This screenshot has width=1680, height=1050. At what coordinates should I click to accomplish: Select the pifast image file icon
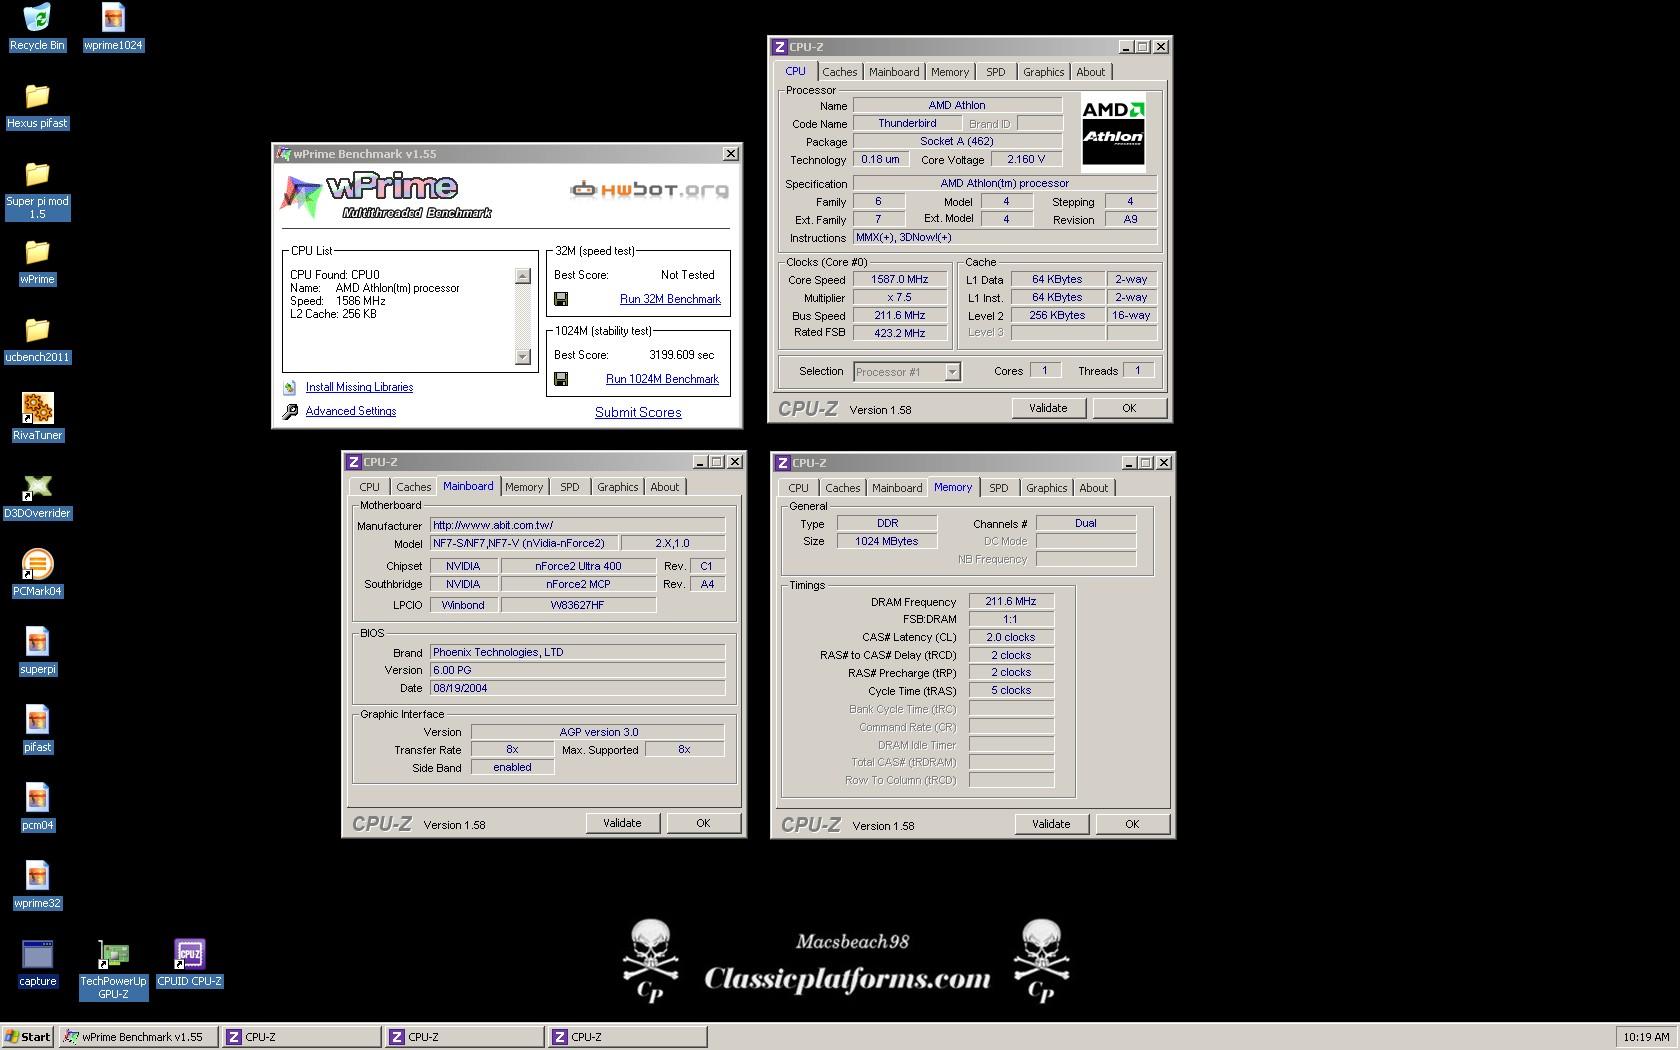pyautogui.click(x=37, y=721)
